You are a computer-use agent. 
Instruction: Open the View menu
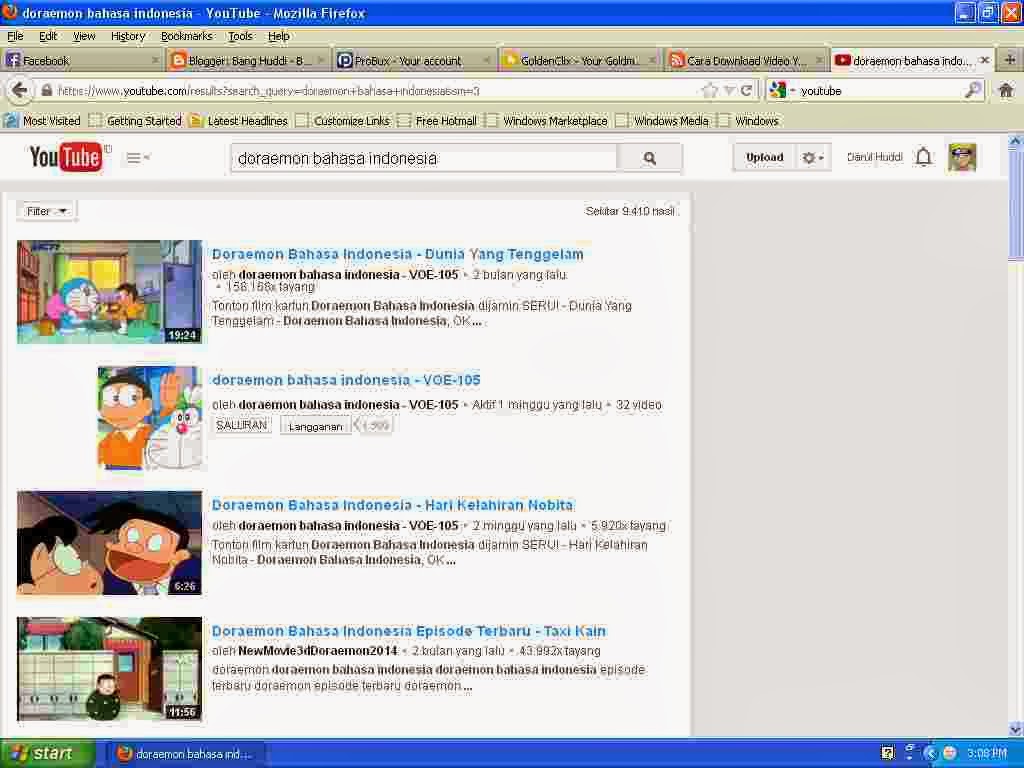click(84, 36)
